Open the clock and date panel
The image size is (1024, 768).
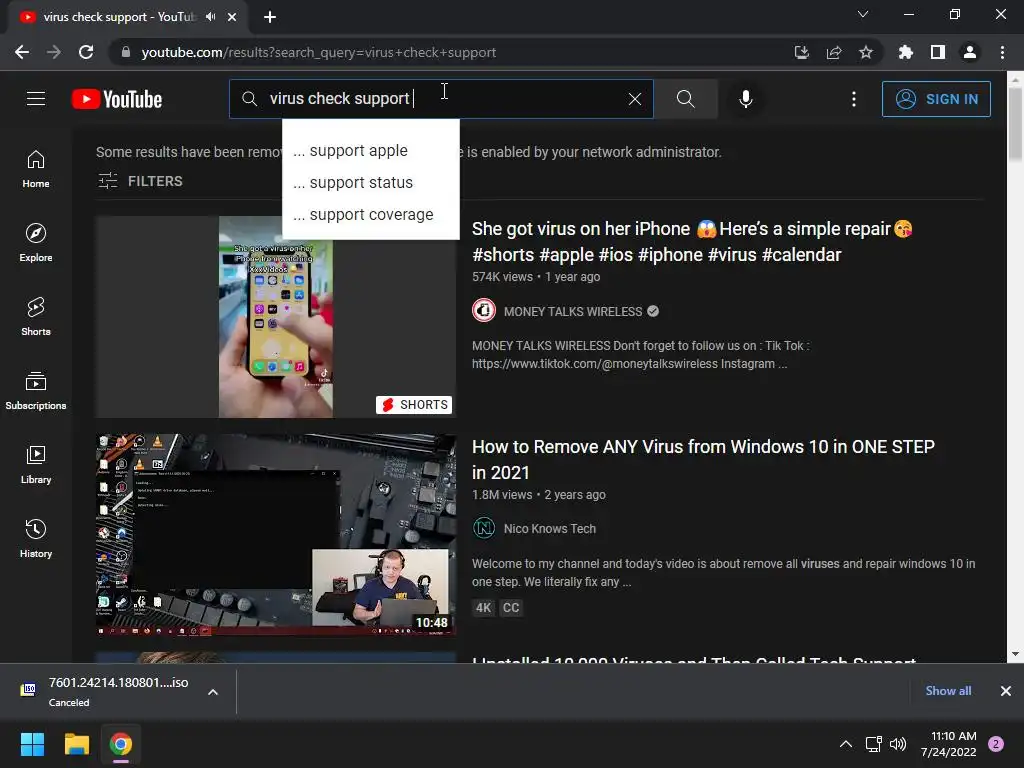pos(950,744)
